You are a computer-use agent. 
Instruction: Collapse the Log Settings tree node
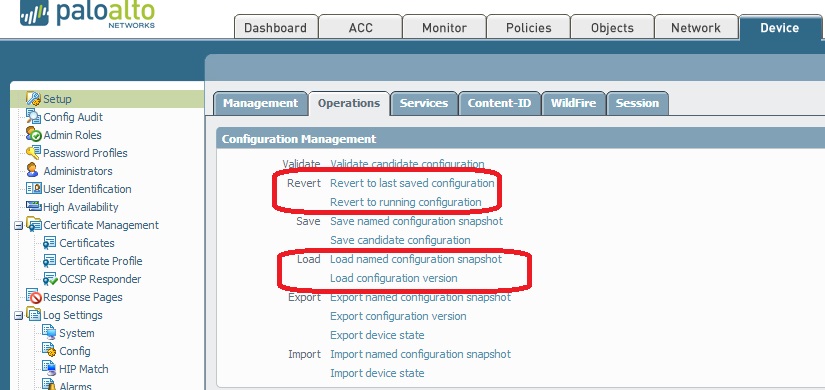(18, 316)
